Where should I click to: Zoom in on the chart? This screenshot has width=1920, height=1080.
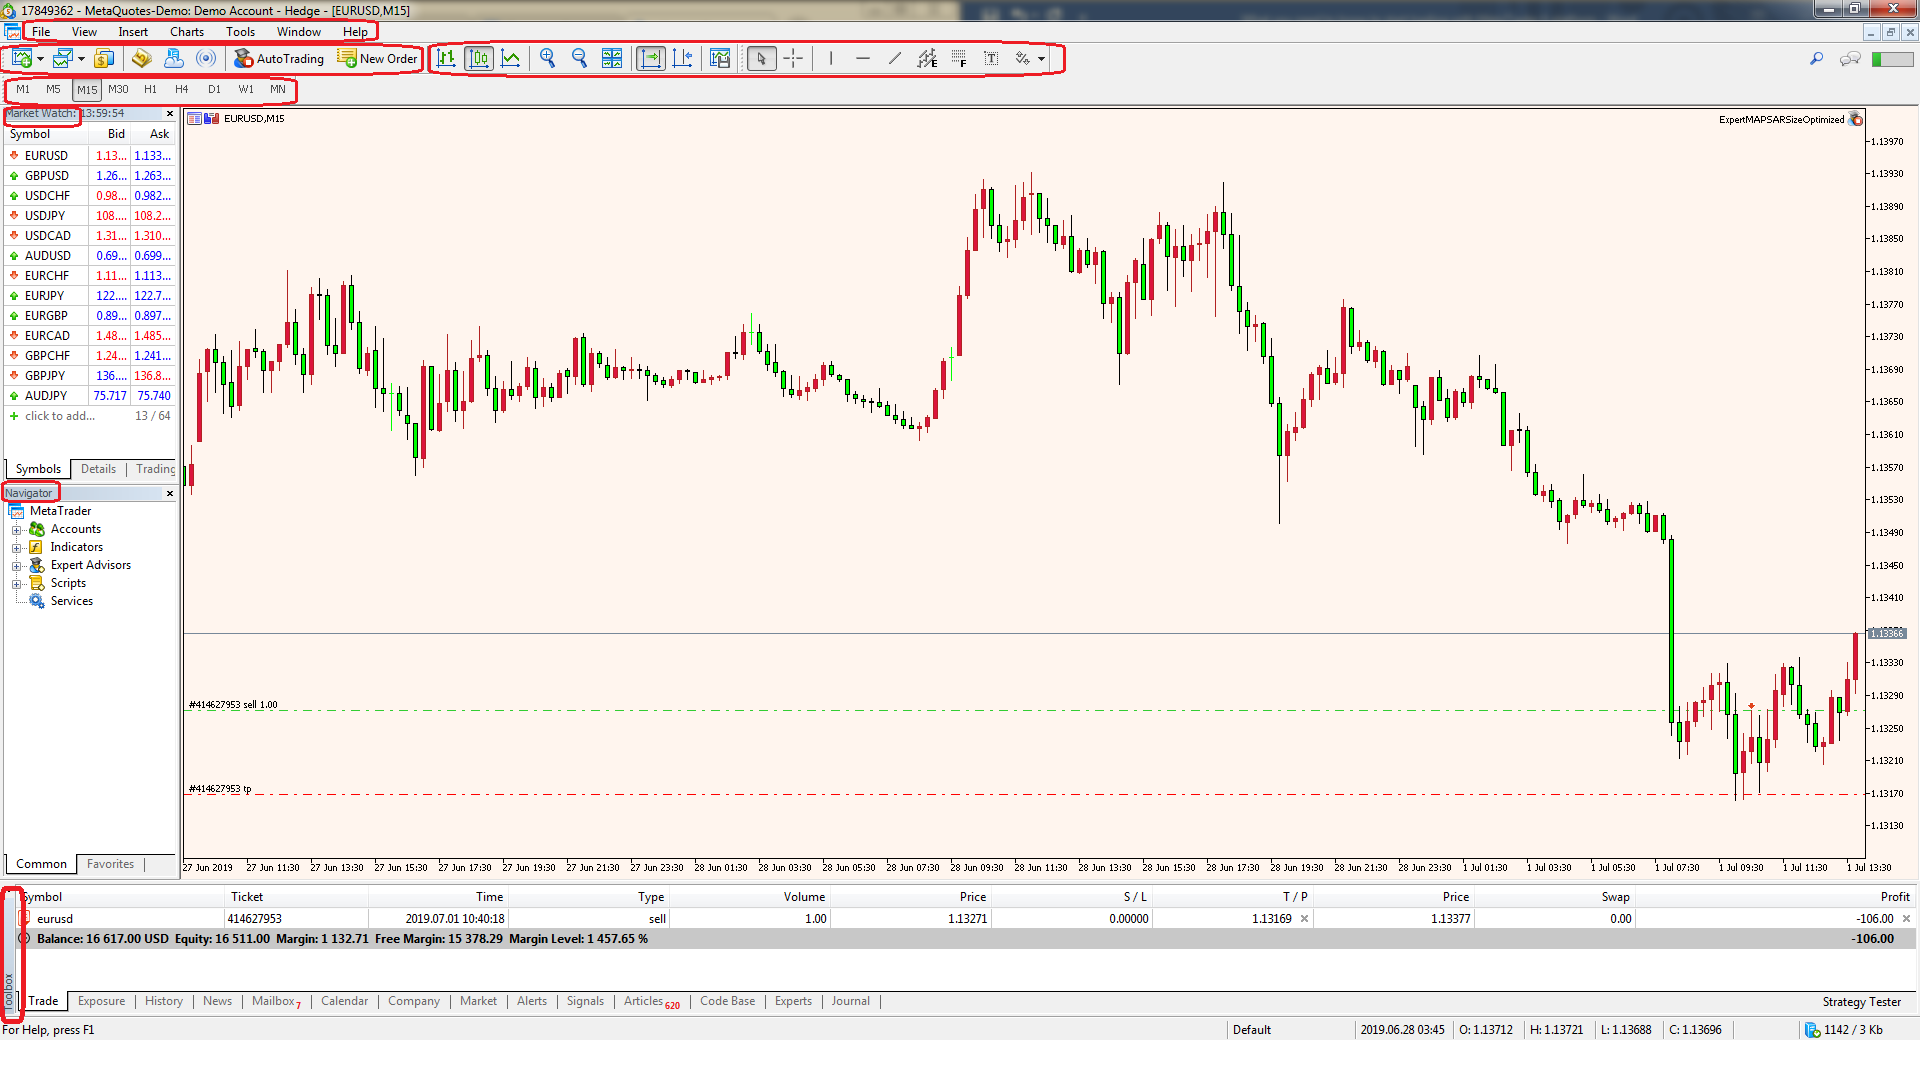(x=547, y=59)
